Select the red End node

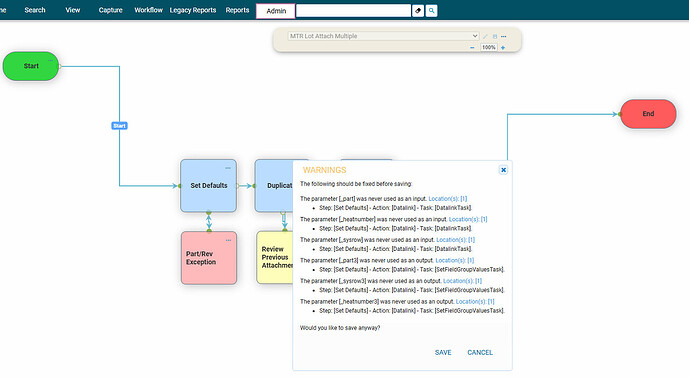[648, 114]
